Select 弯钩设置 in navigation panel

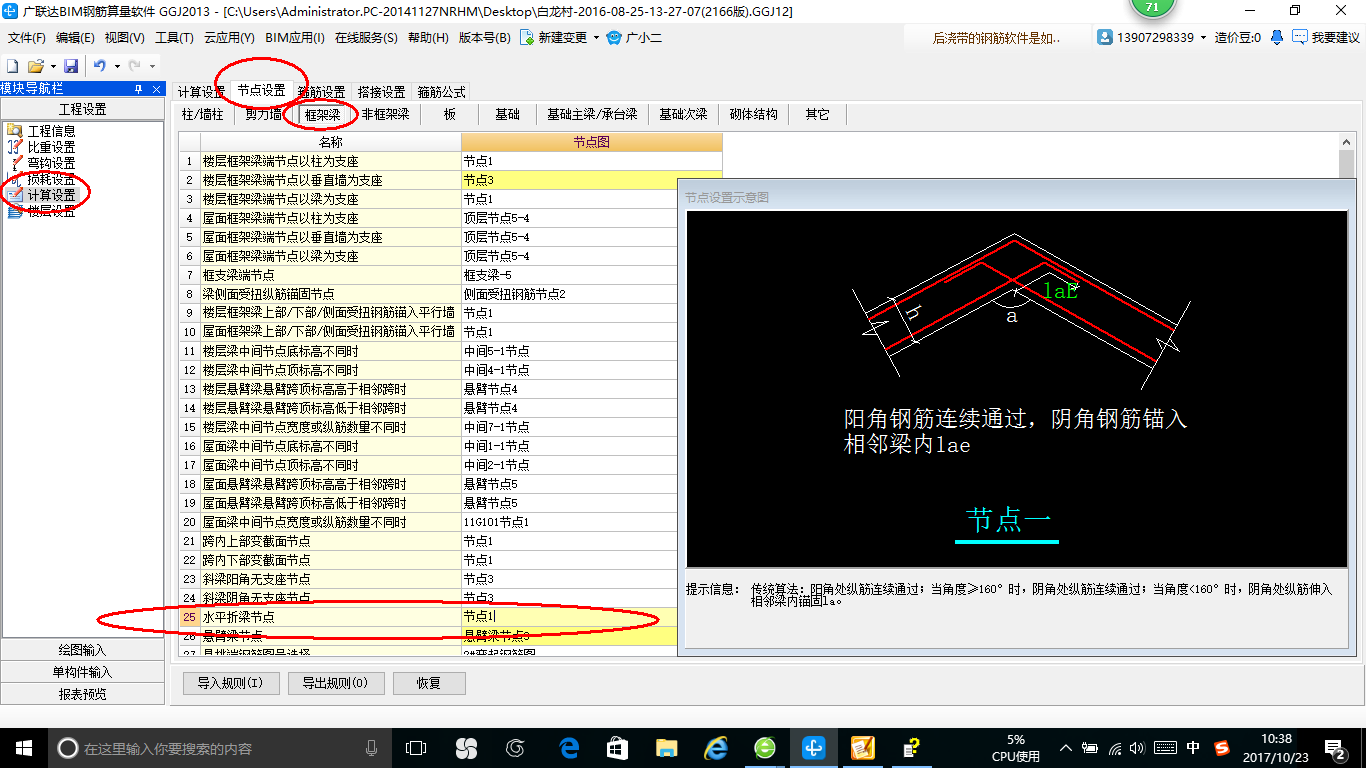51,163
